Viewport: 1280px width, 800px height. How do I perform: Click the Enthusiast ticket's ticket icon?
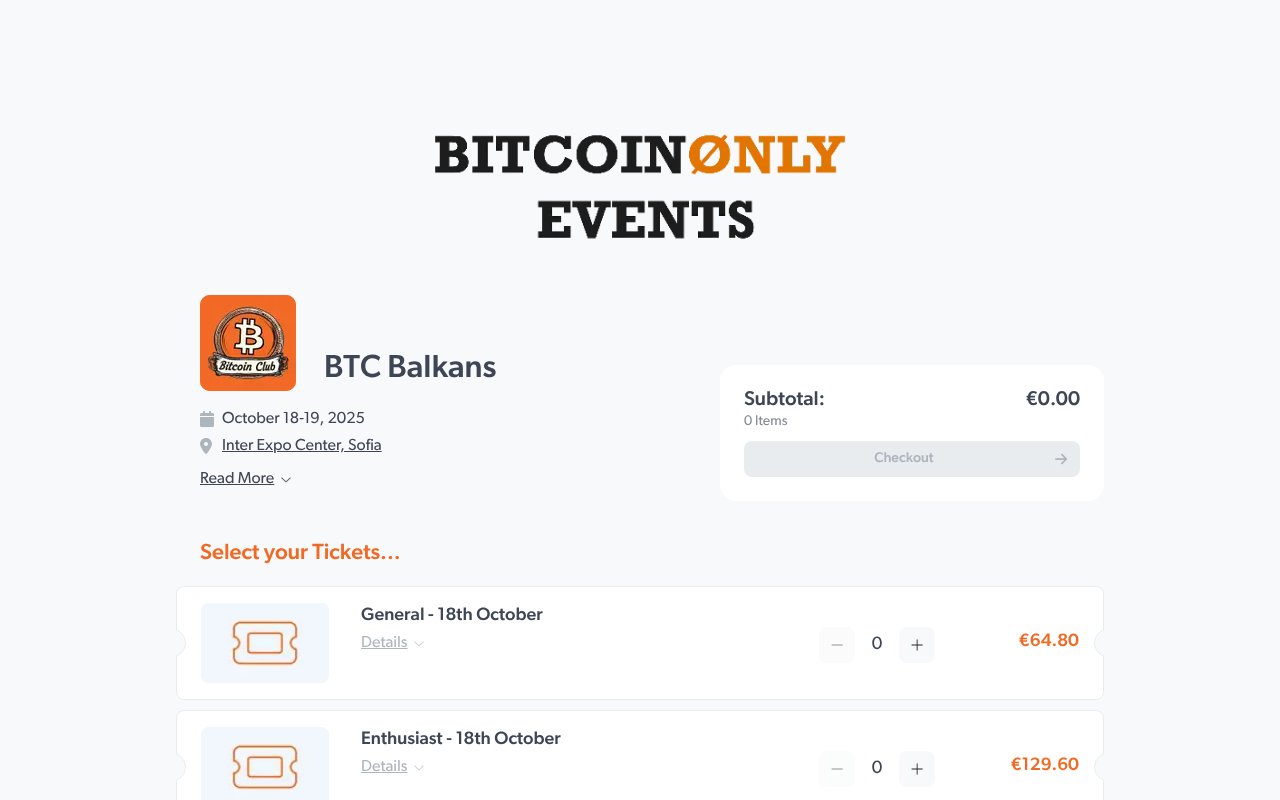click(x=264, y=766)
